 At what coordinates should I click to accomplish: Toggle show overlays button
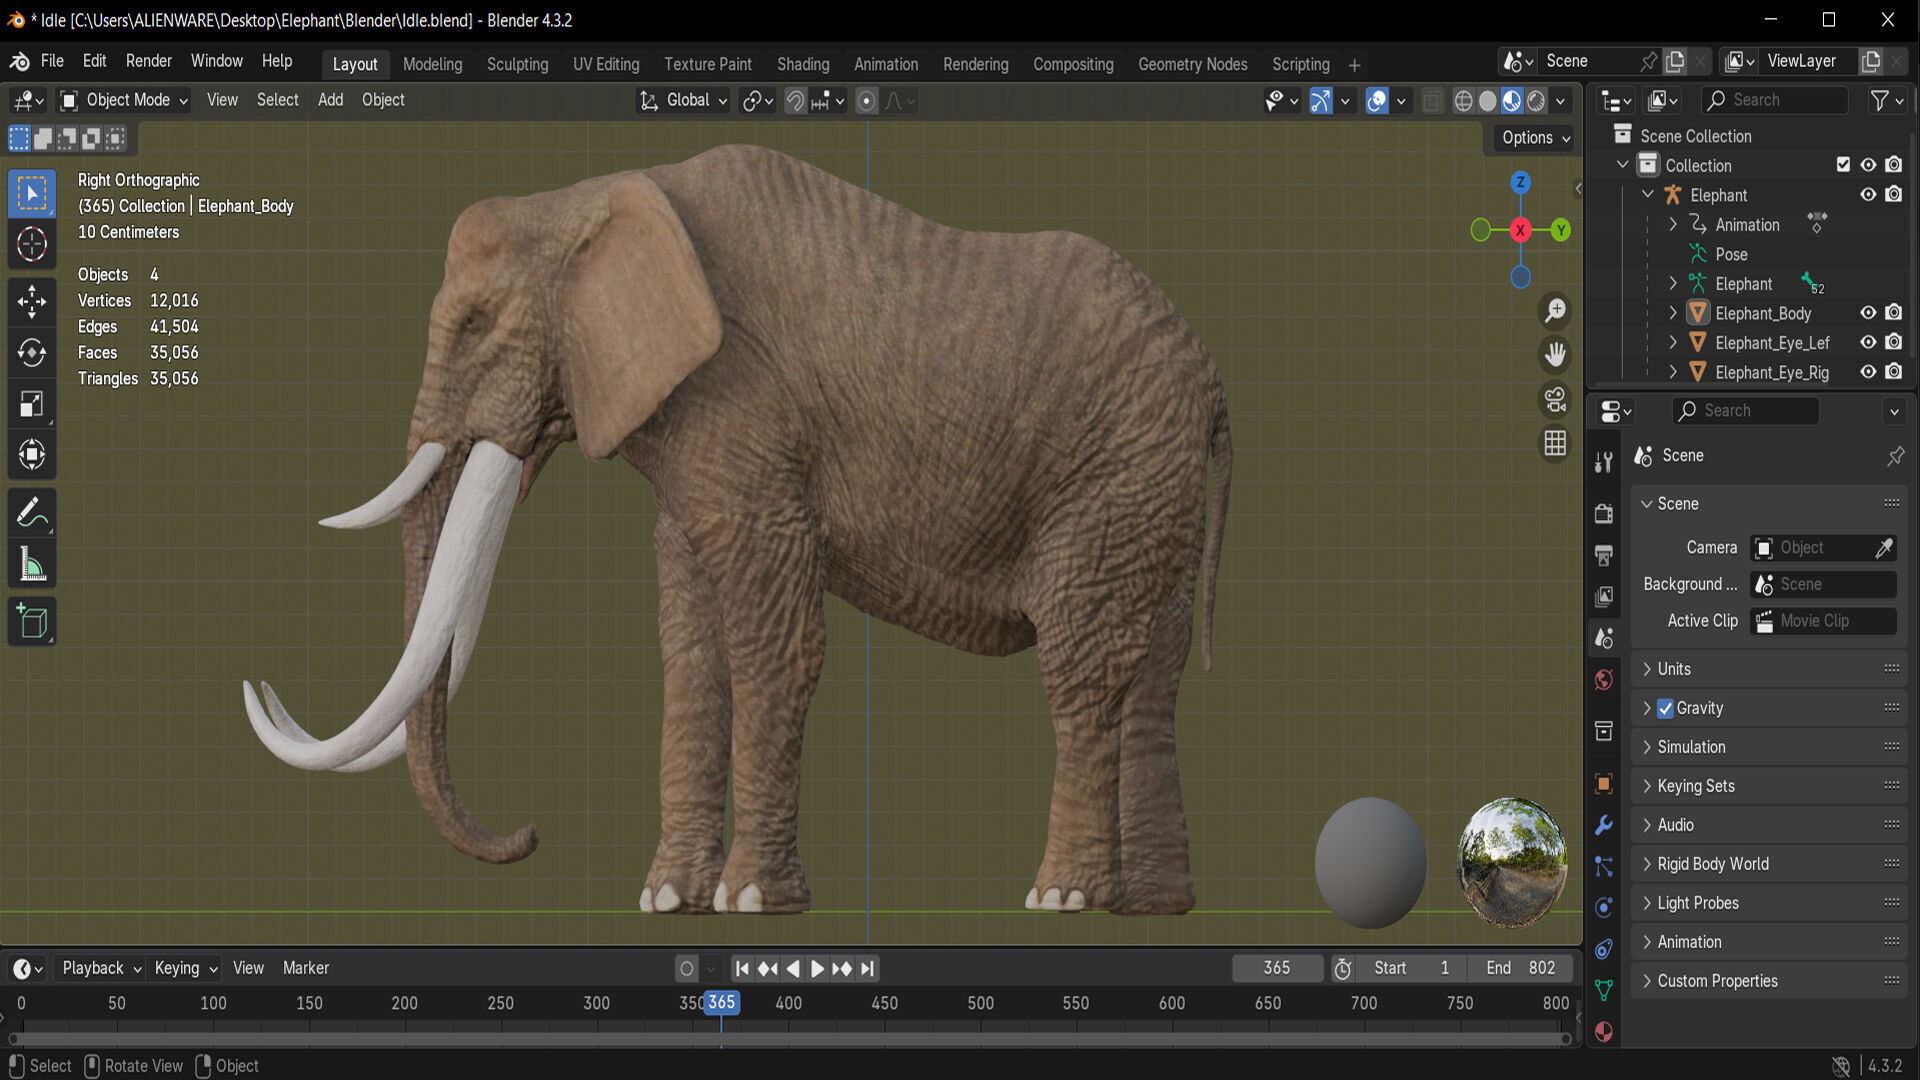tap(1377, 101)
